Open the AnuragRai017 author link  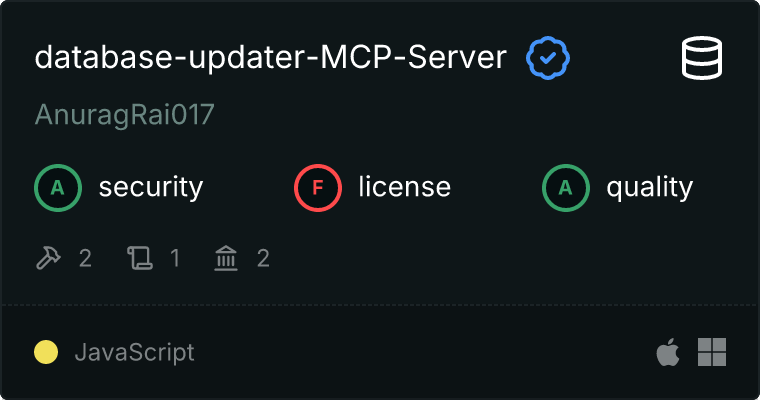(125, 115)
